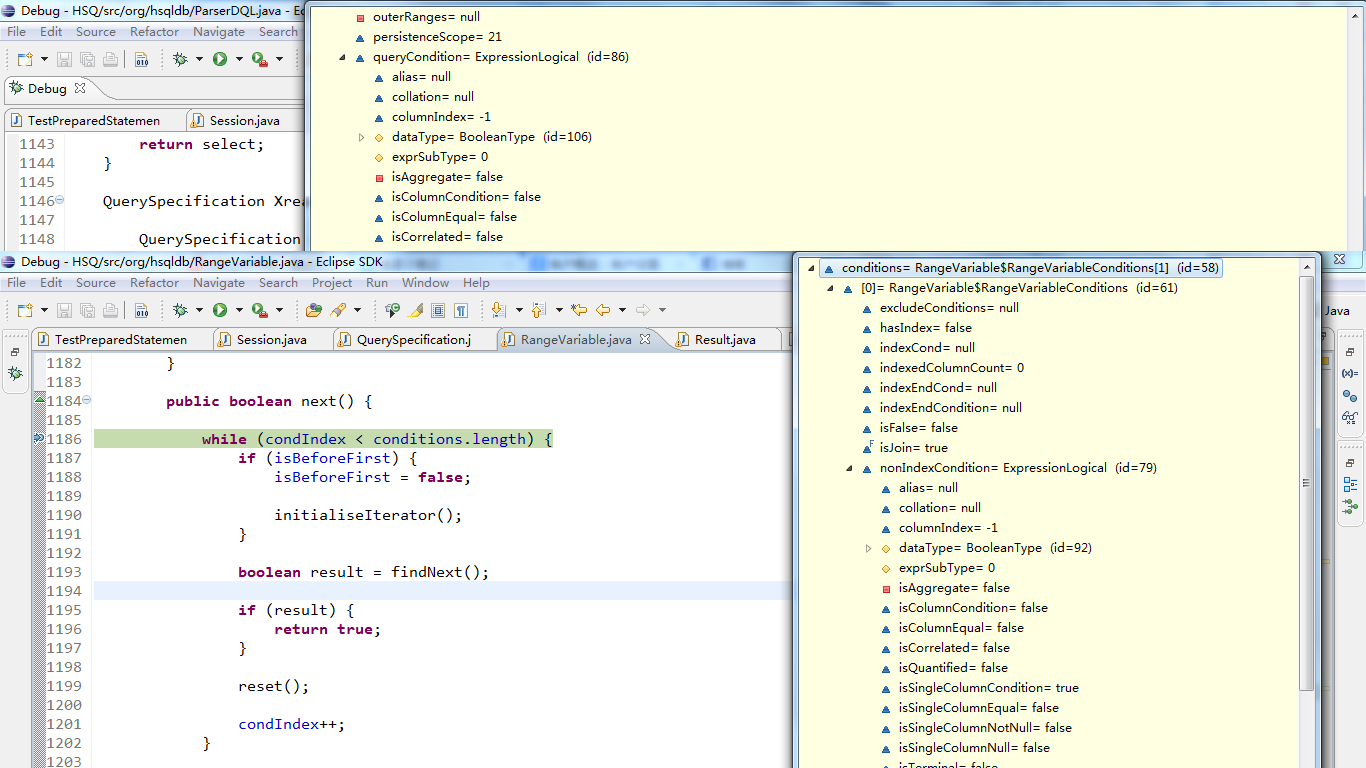Click code line 'boolean result = findNext();'
This screenshot has height=768, width=1366.
[x=364, y=572]
